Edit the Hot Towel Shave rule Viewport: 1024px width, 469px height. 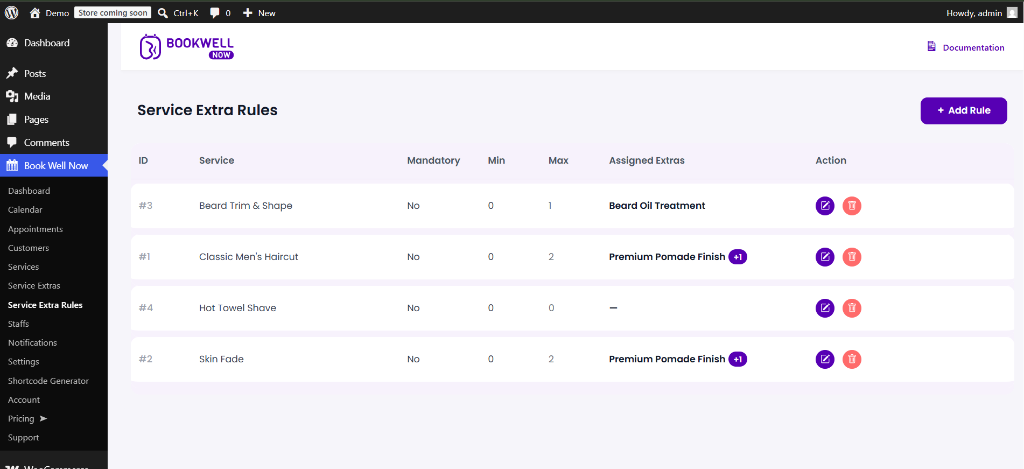point(825,308)
